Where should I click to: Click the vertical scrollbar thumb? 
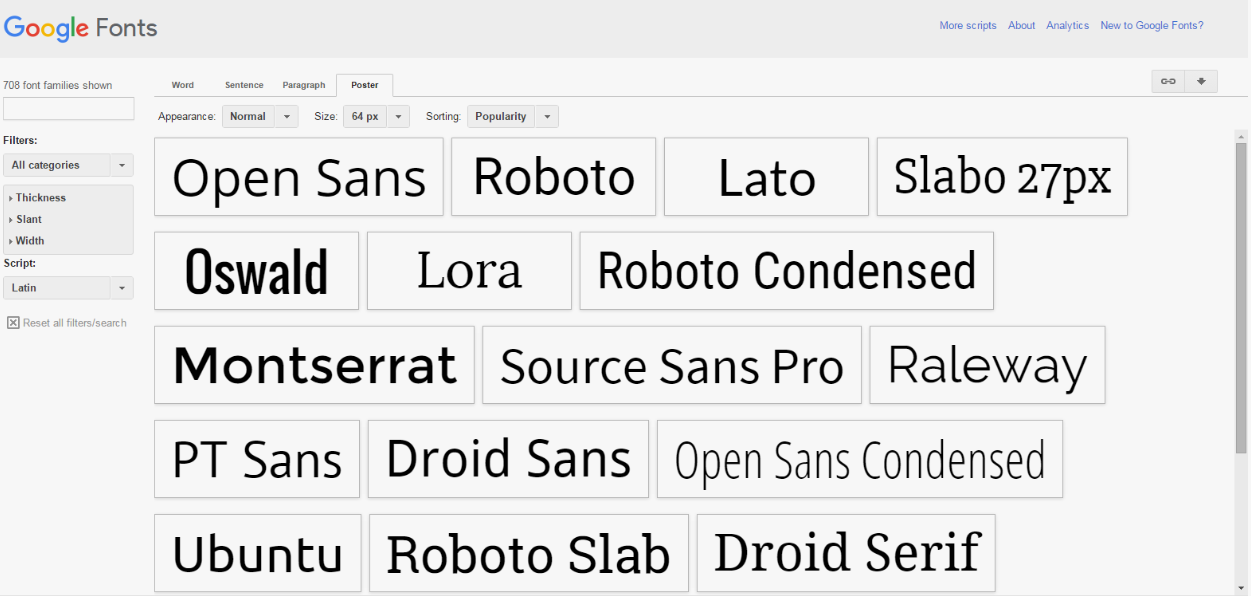[1242, 297]
